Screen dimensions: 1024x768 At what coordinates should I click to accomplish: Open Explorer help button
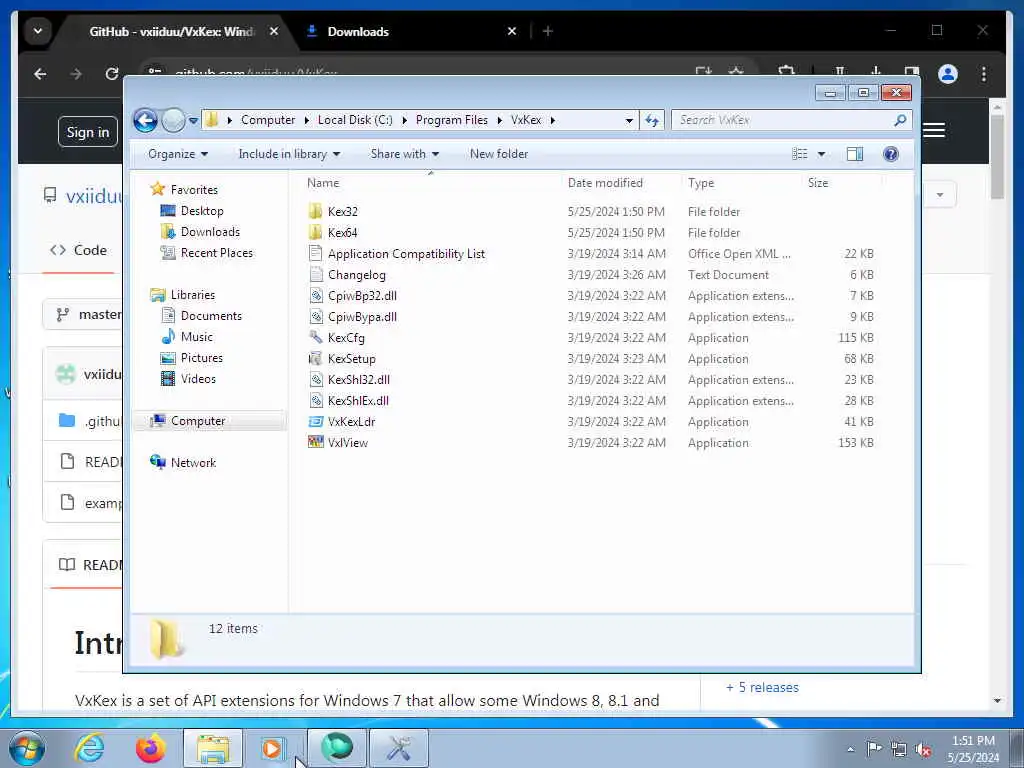point(890,154)
